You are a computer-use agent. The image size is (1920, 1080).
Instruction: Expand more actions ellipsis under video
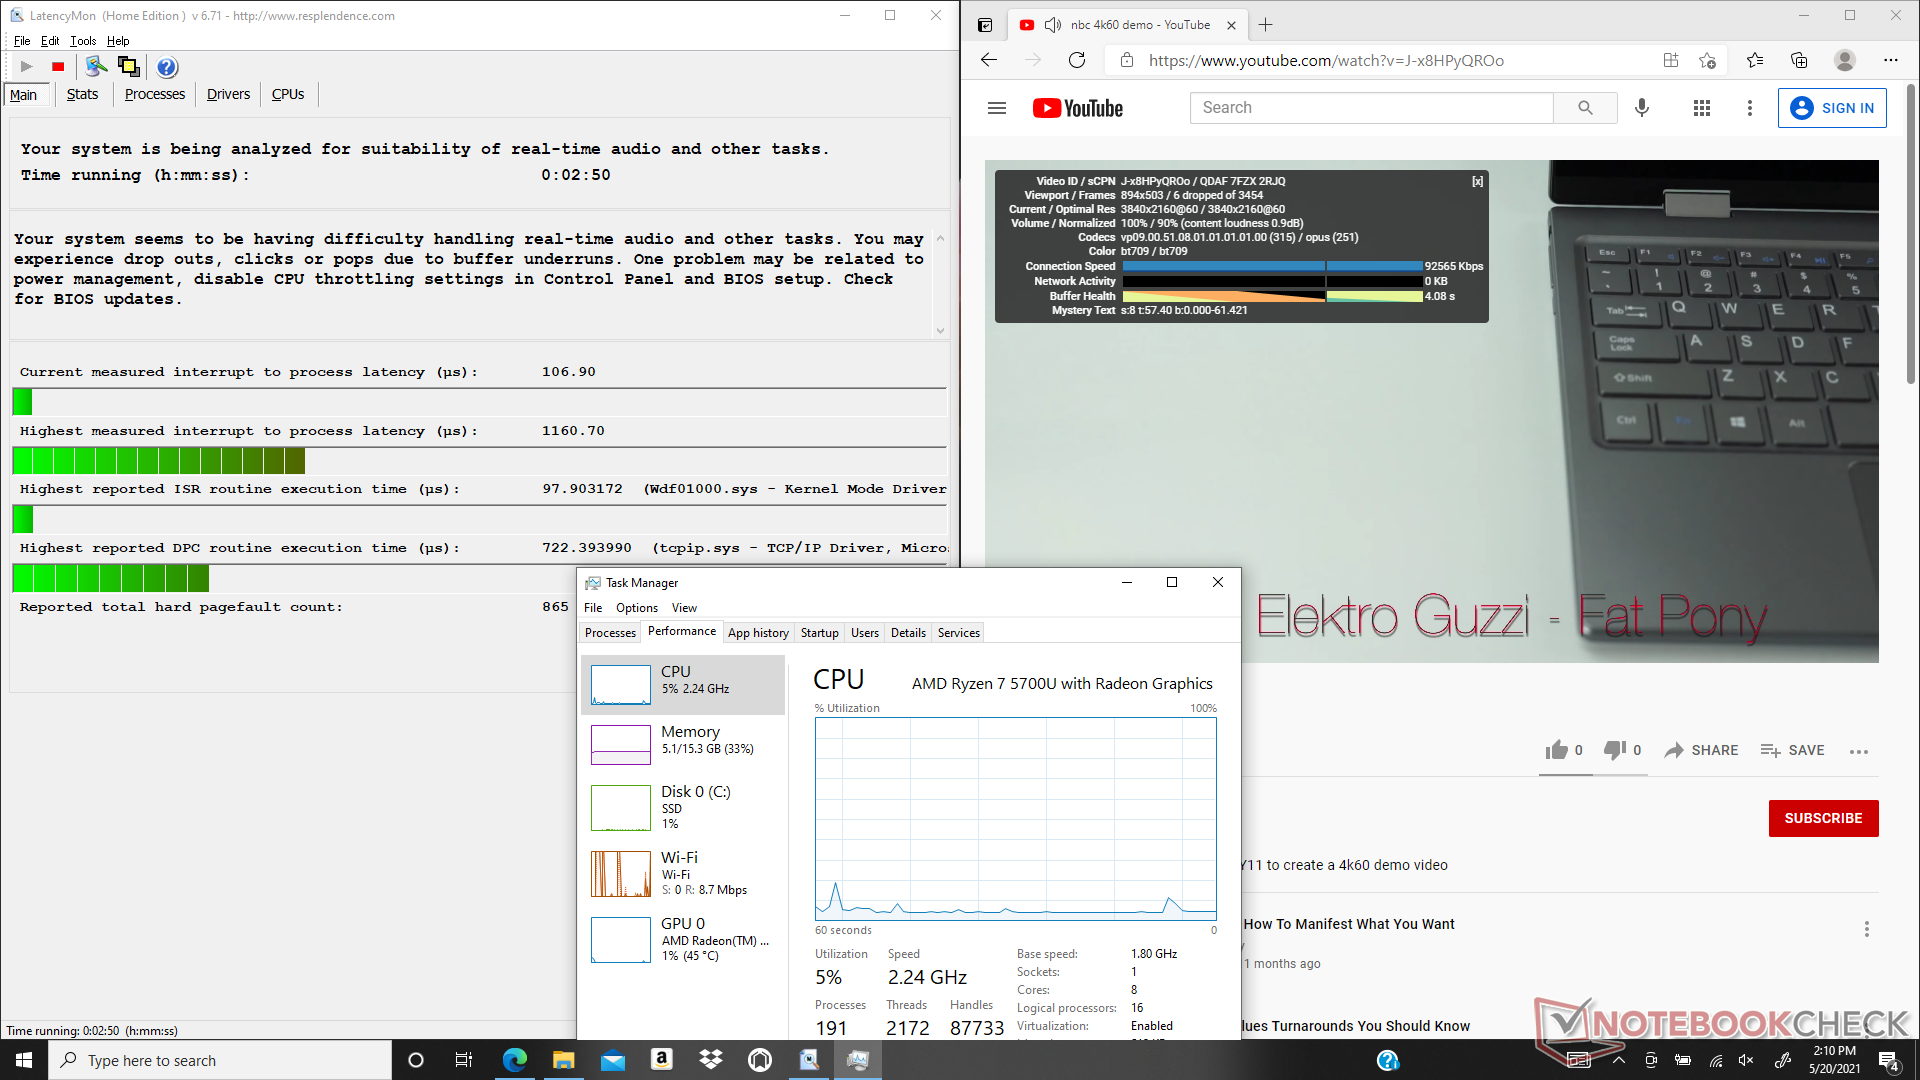click(1859, 751)
